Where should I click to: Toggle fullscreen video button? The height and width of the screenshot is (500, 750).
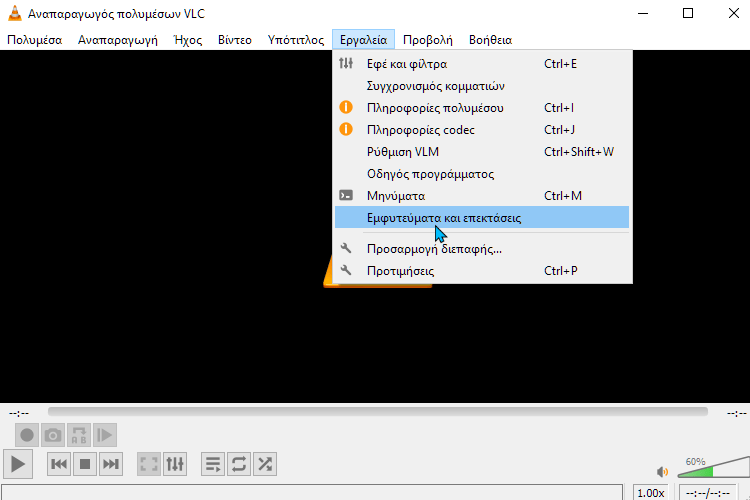pos(149,464)
